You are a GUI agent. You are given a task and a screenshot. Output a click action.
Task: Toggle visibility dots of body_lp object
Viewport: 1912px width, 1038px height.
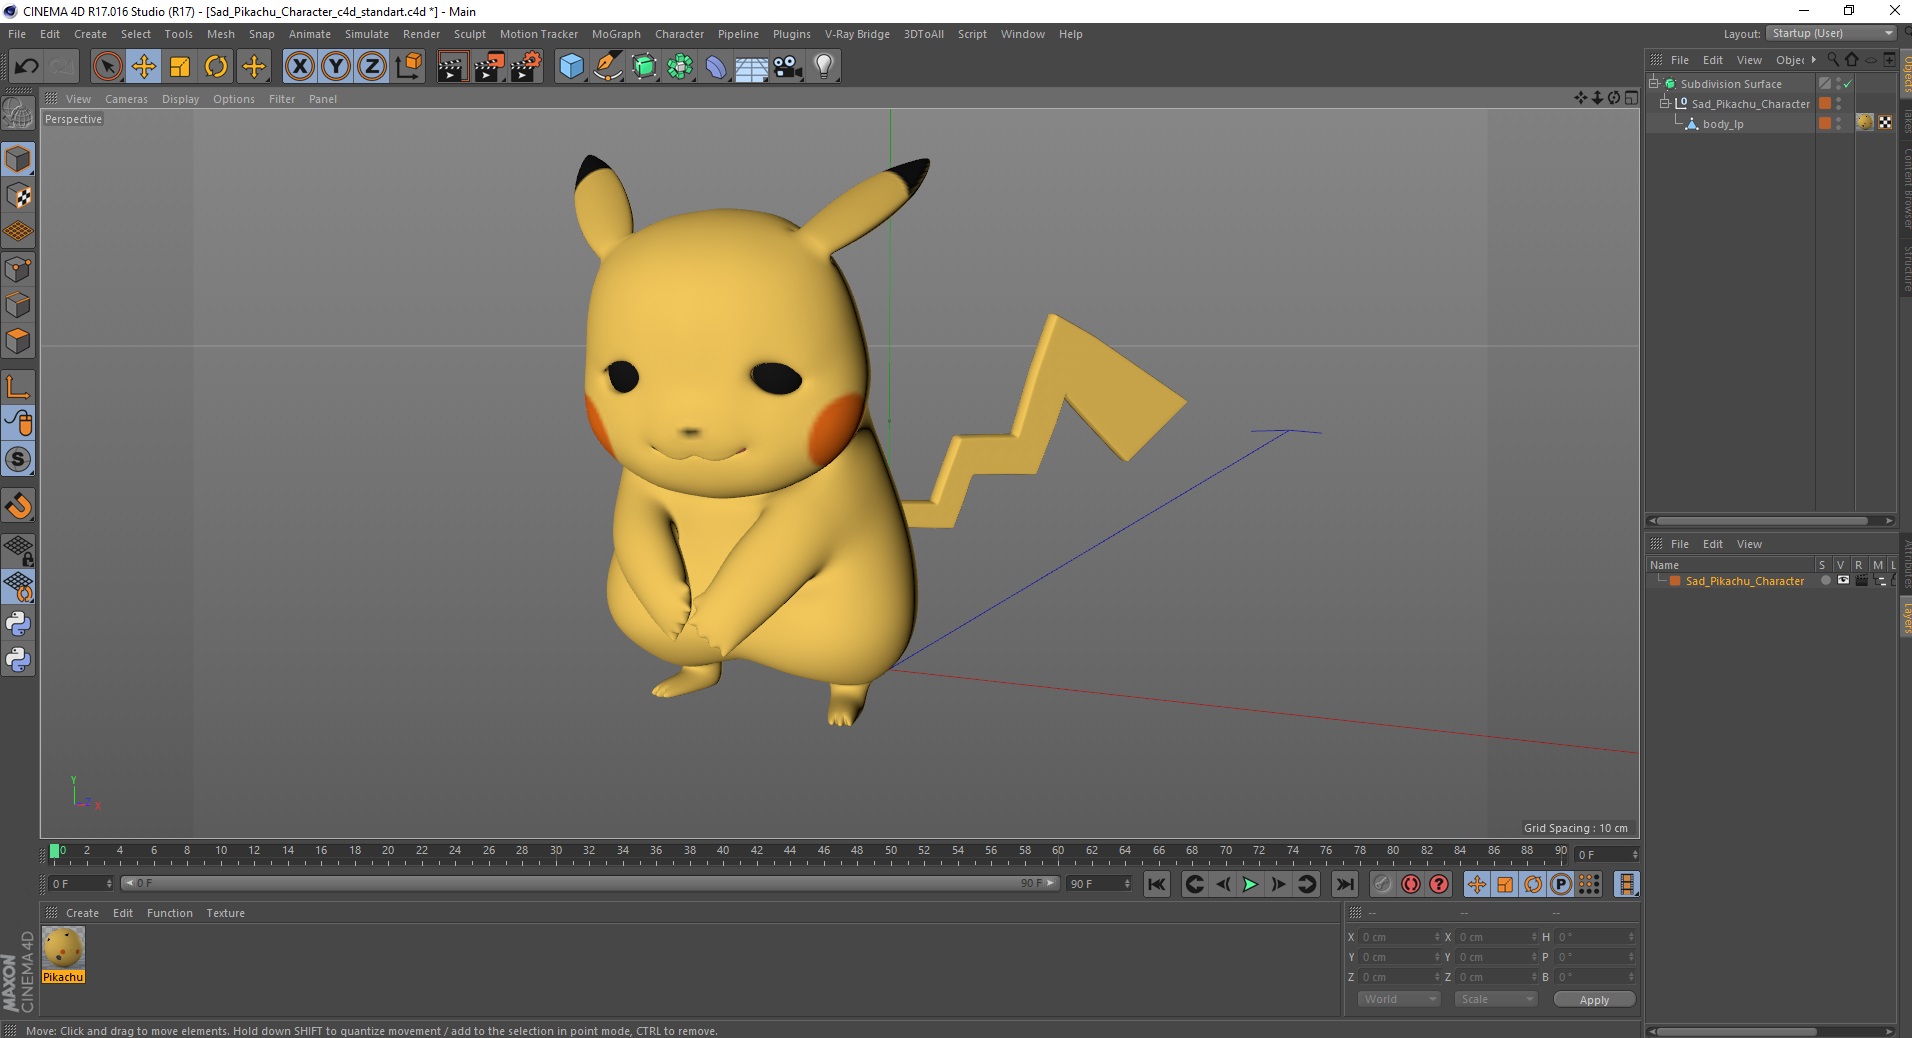point(1839,124)
